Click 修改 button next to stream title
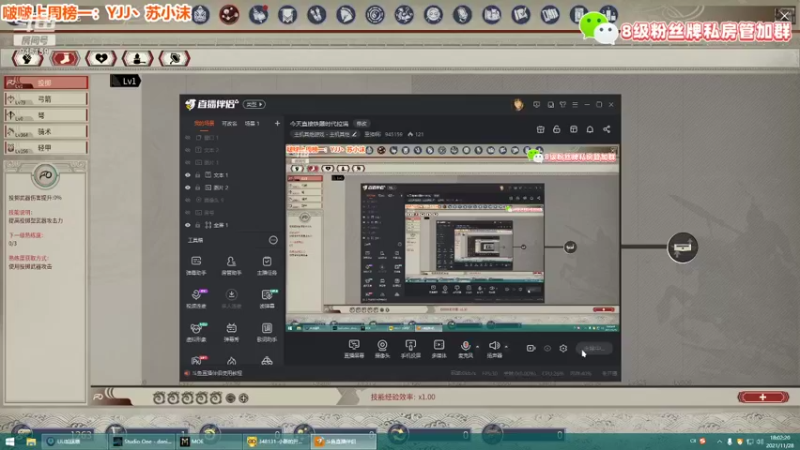 click(x=362, y=123)
